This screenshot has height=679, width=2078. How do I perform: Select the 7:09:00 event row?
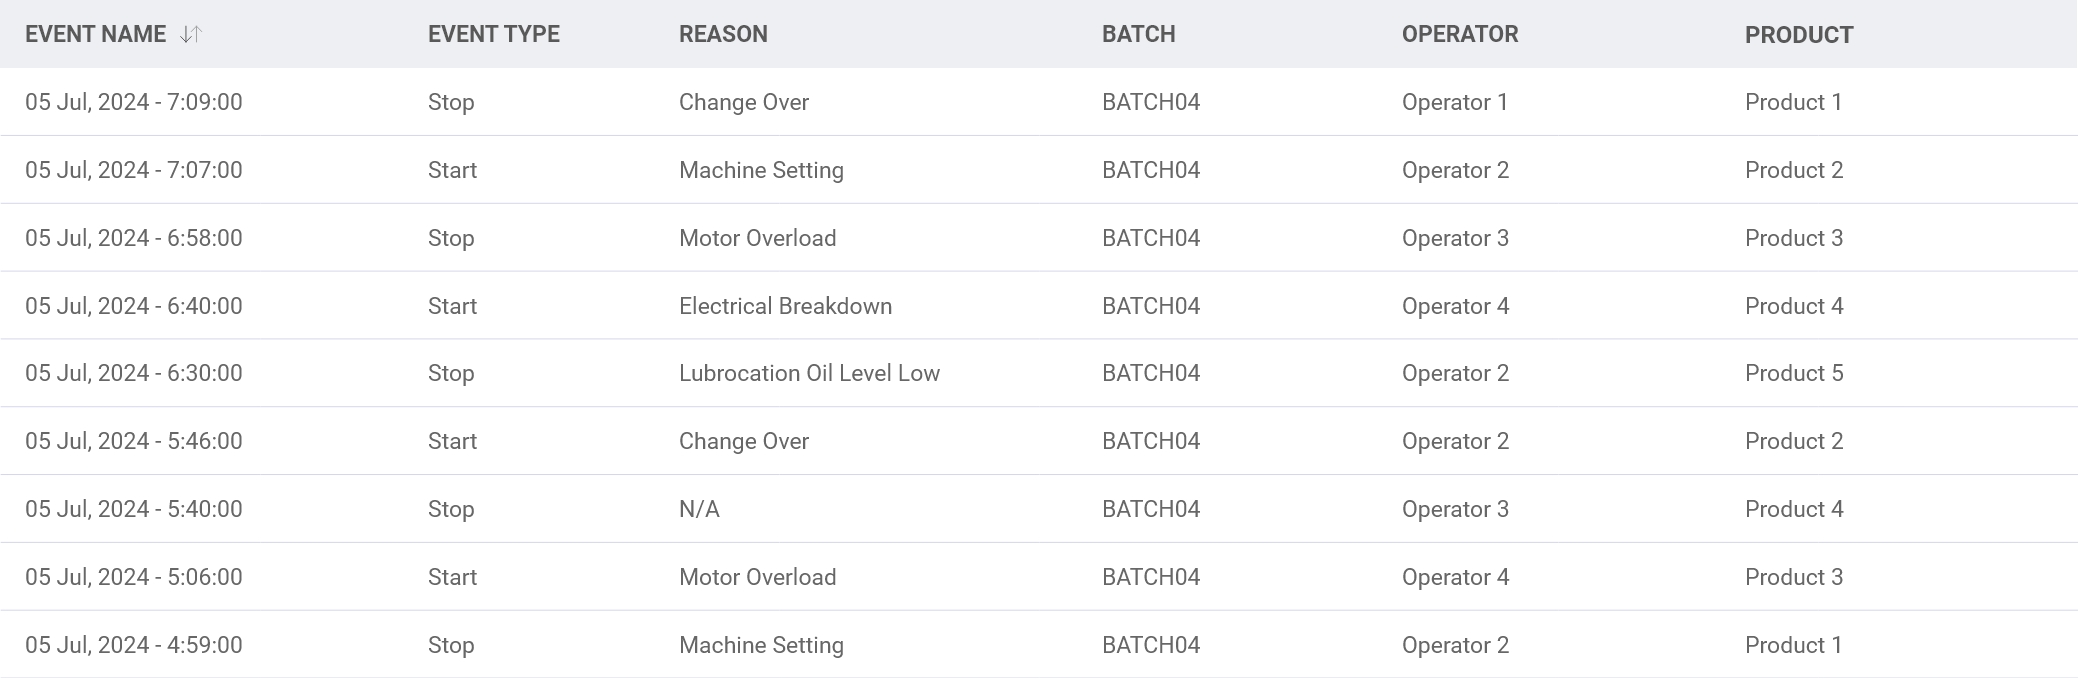coord(133,102)
